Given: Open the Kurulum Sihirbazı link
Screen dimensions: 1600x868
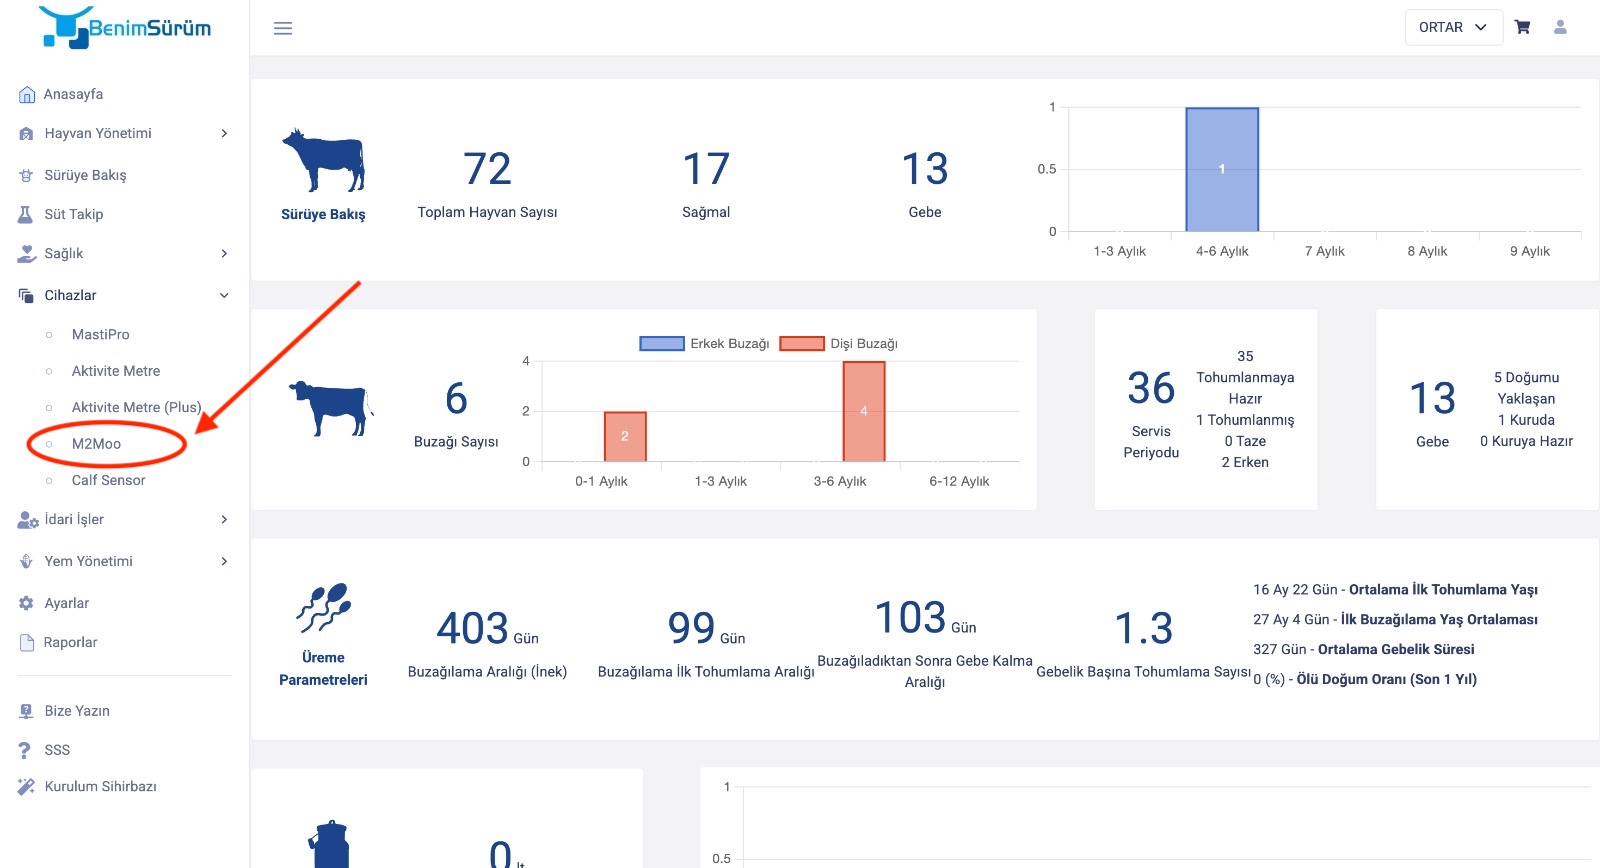Looking at the screenshot, I should point(100,786).
